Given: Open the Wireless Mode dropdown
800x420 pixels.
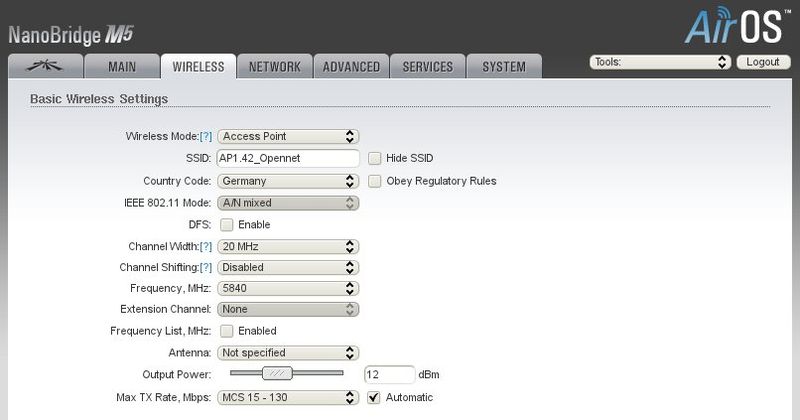Looking at the screenshot, I should [x=288, y=136].
